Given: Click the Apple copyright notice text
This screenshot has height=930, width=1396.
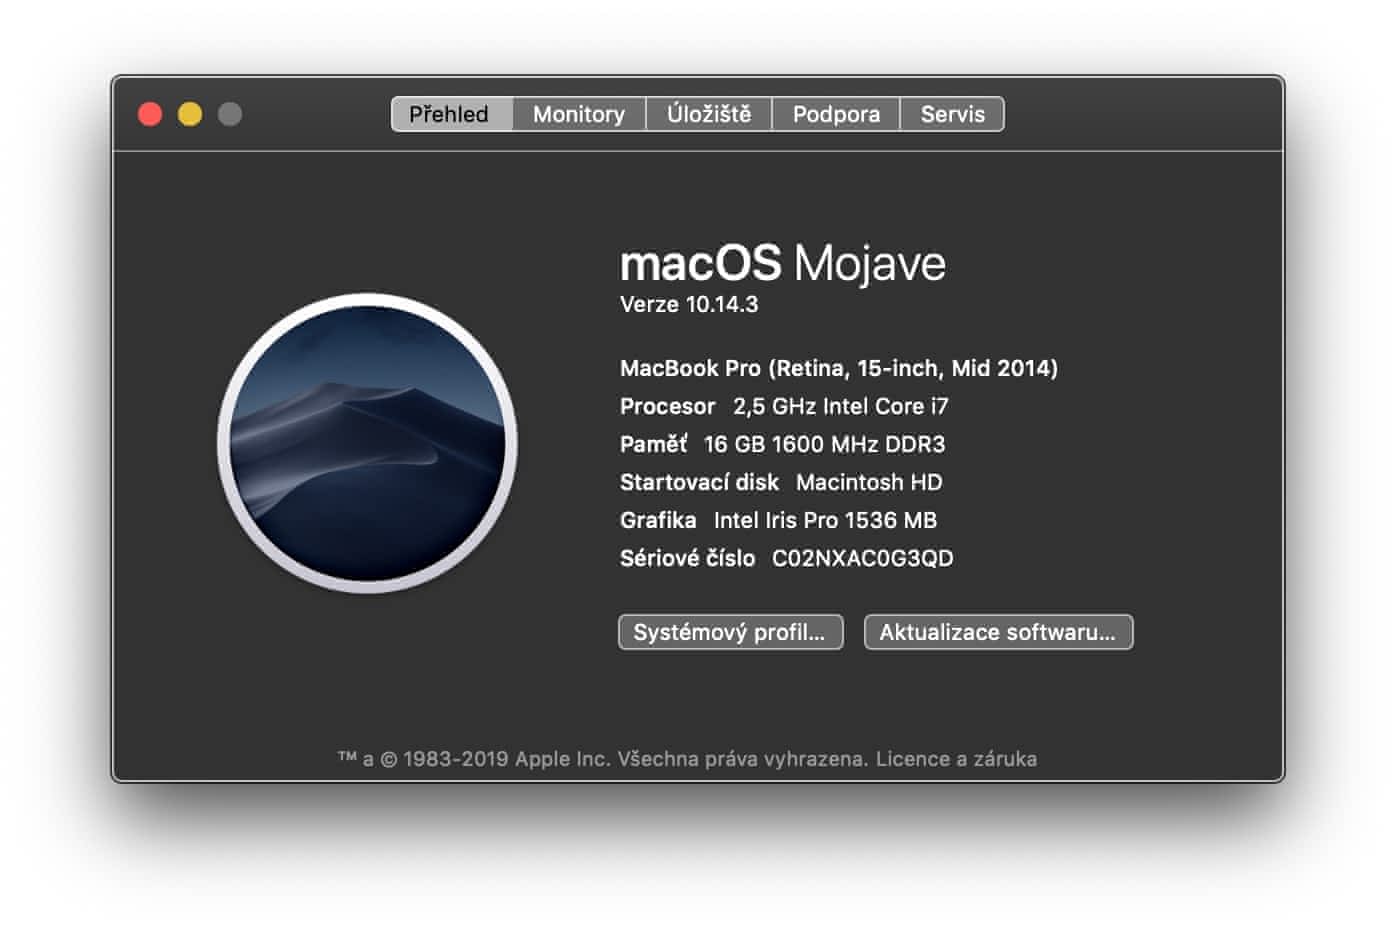Looking at the screenshot, I should 603,759.
